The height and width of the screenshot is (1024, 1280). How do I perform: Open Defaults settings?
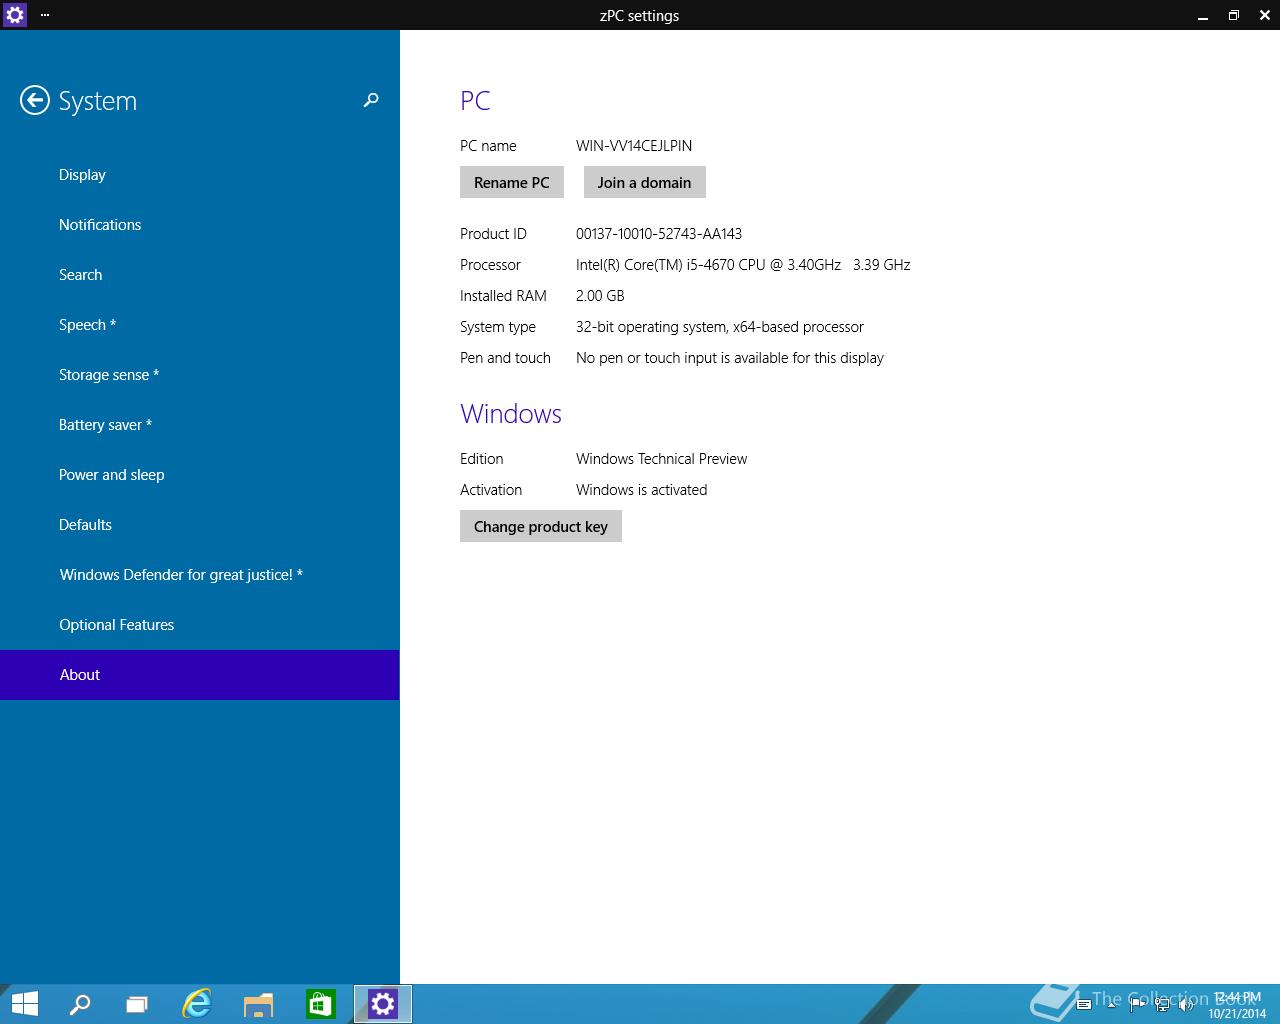click(x=200, y=525)
